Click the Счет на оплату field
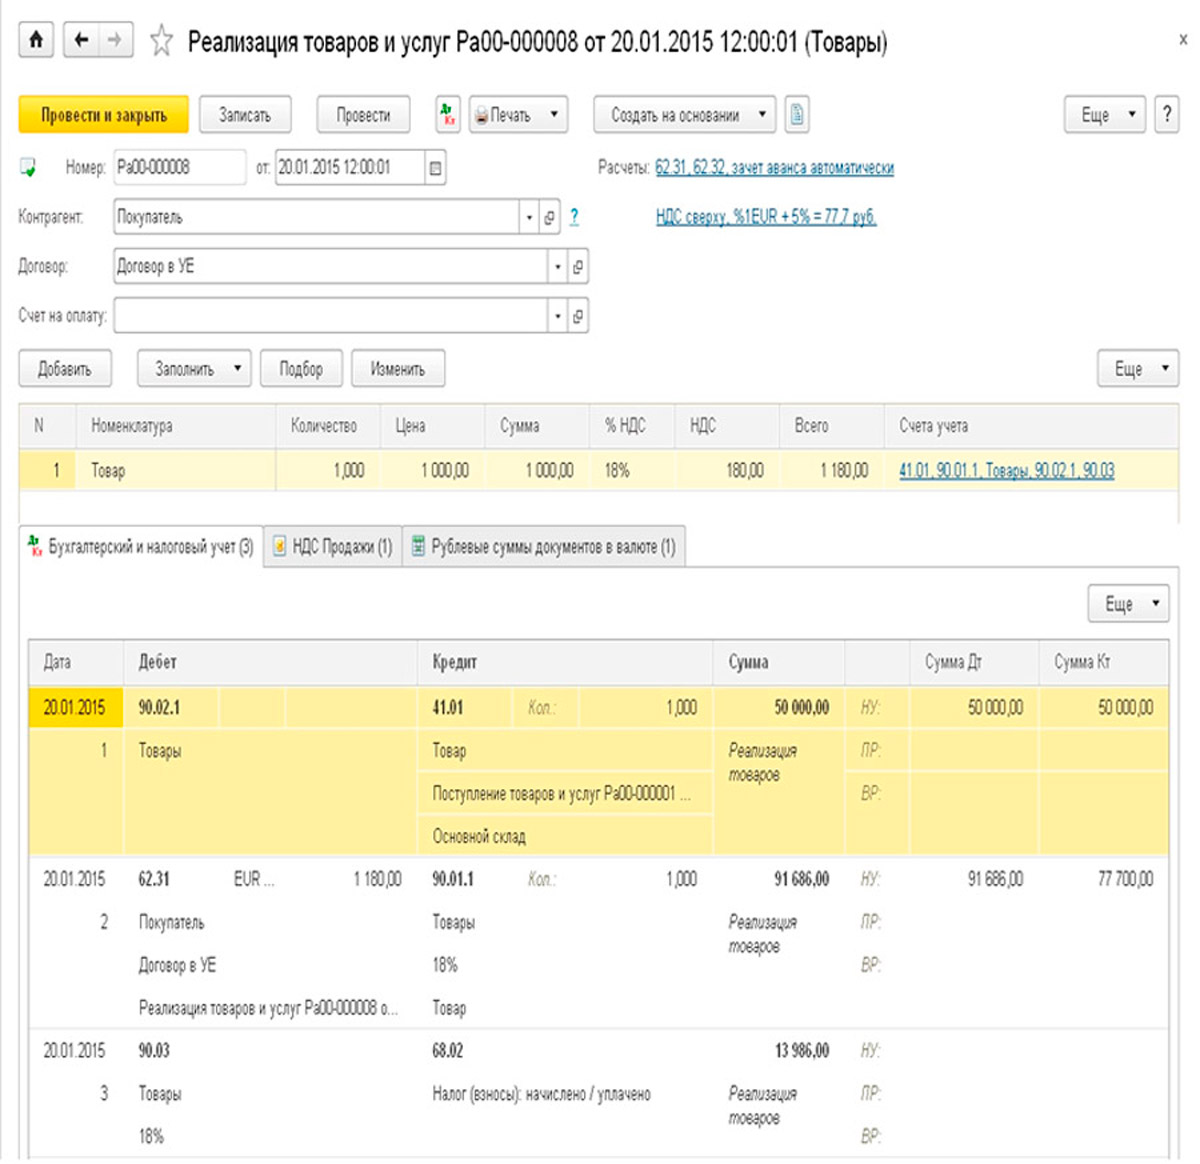 coord(330,316)
